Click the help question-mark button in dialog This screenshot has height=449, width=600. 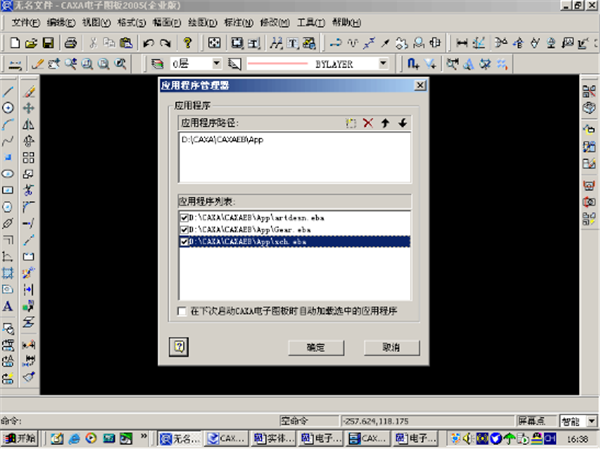click(x=180, y=346)
